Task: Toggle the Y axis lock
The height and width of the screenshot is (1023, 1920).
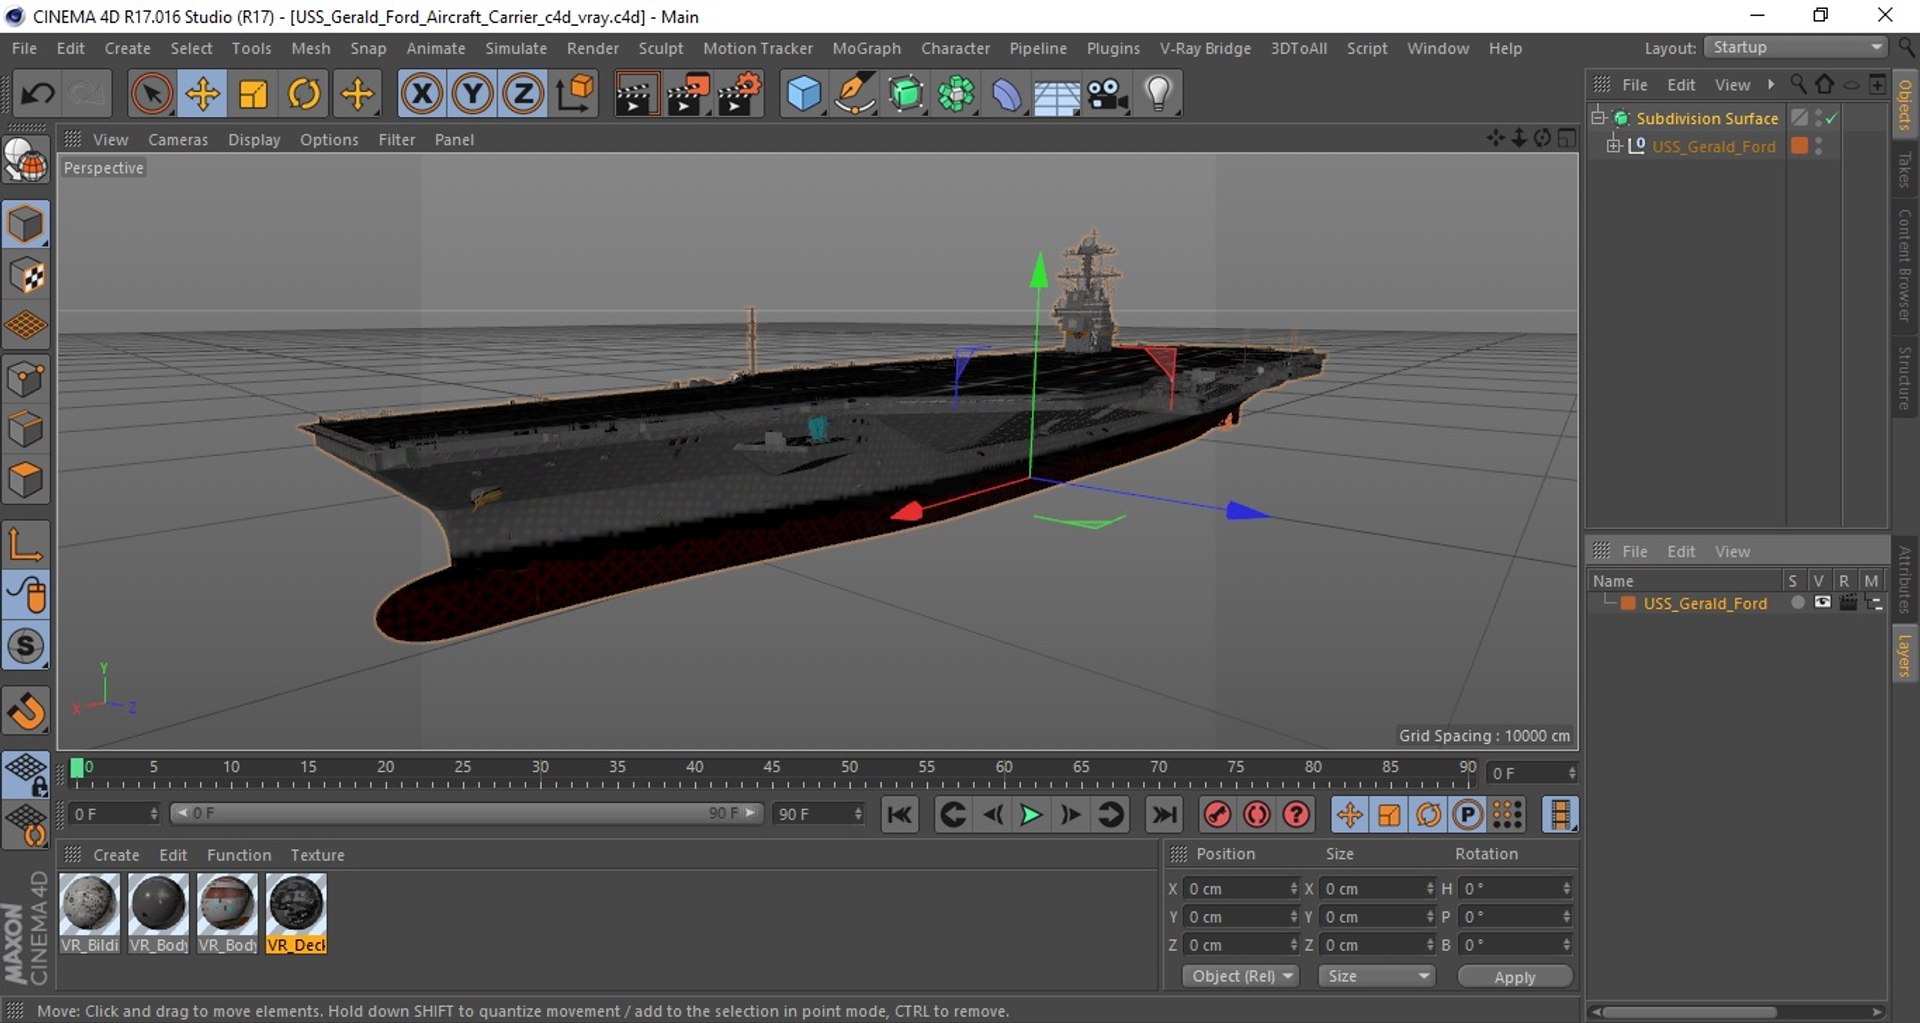Action: click(472, 94)
